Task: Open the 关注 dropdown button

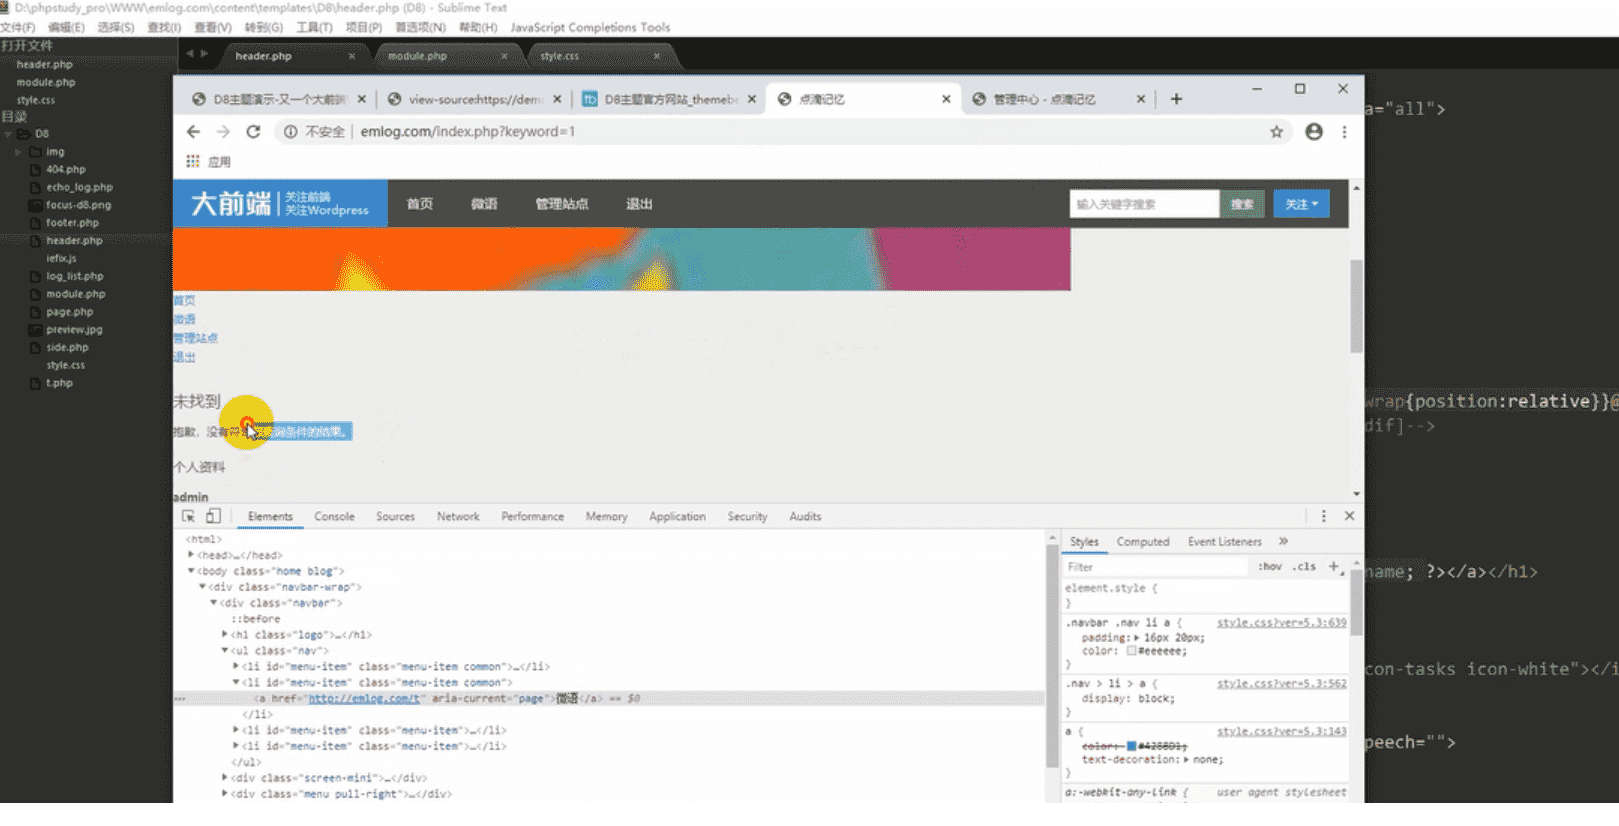Action: point(1301,204)
